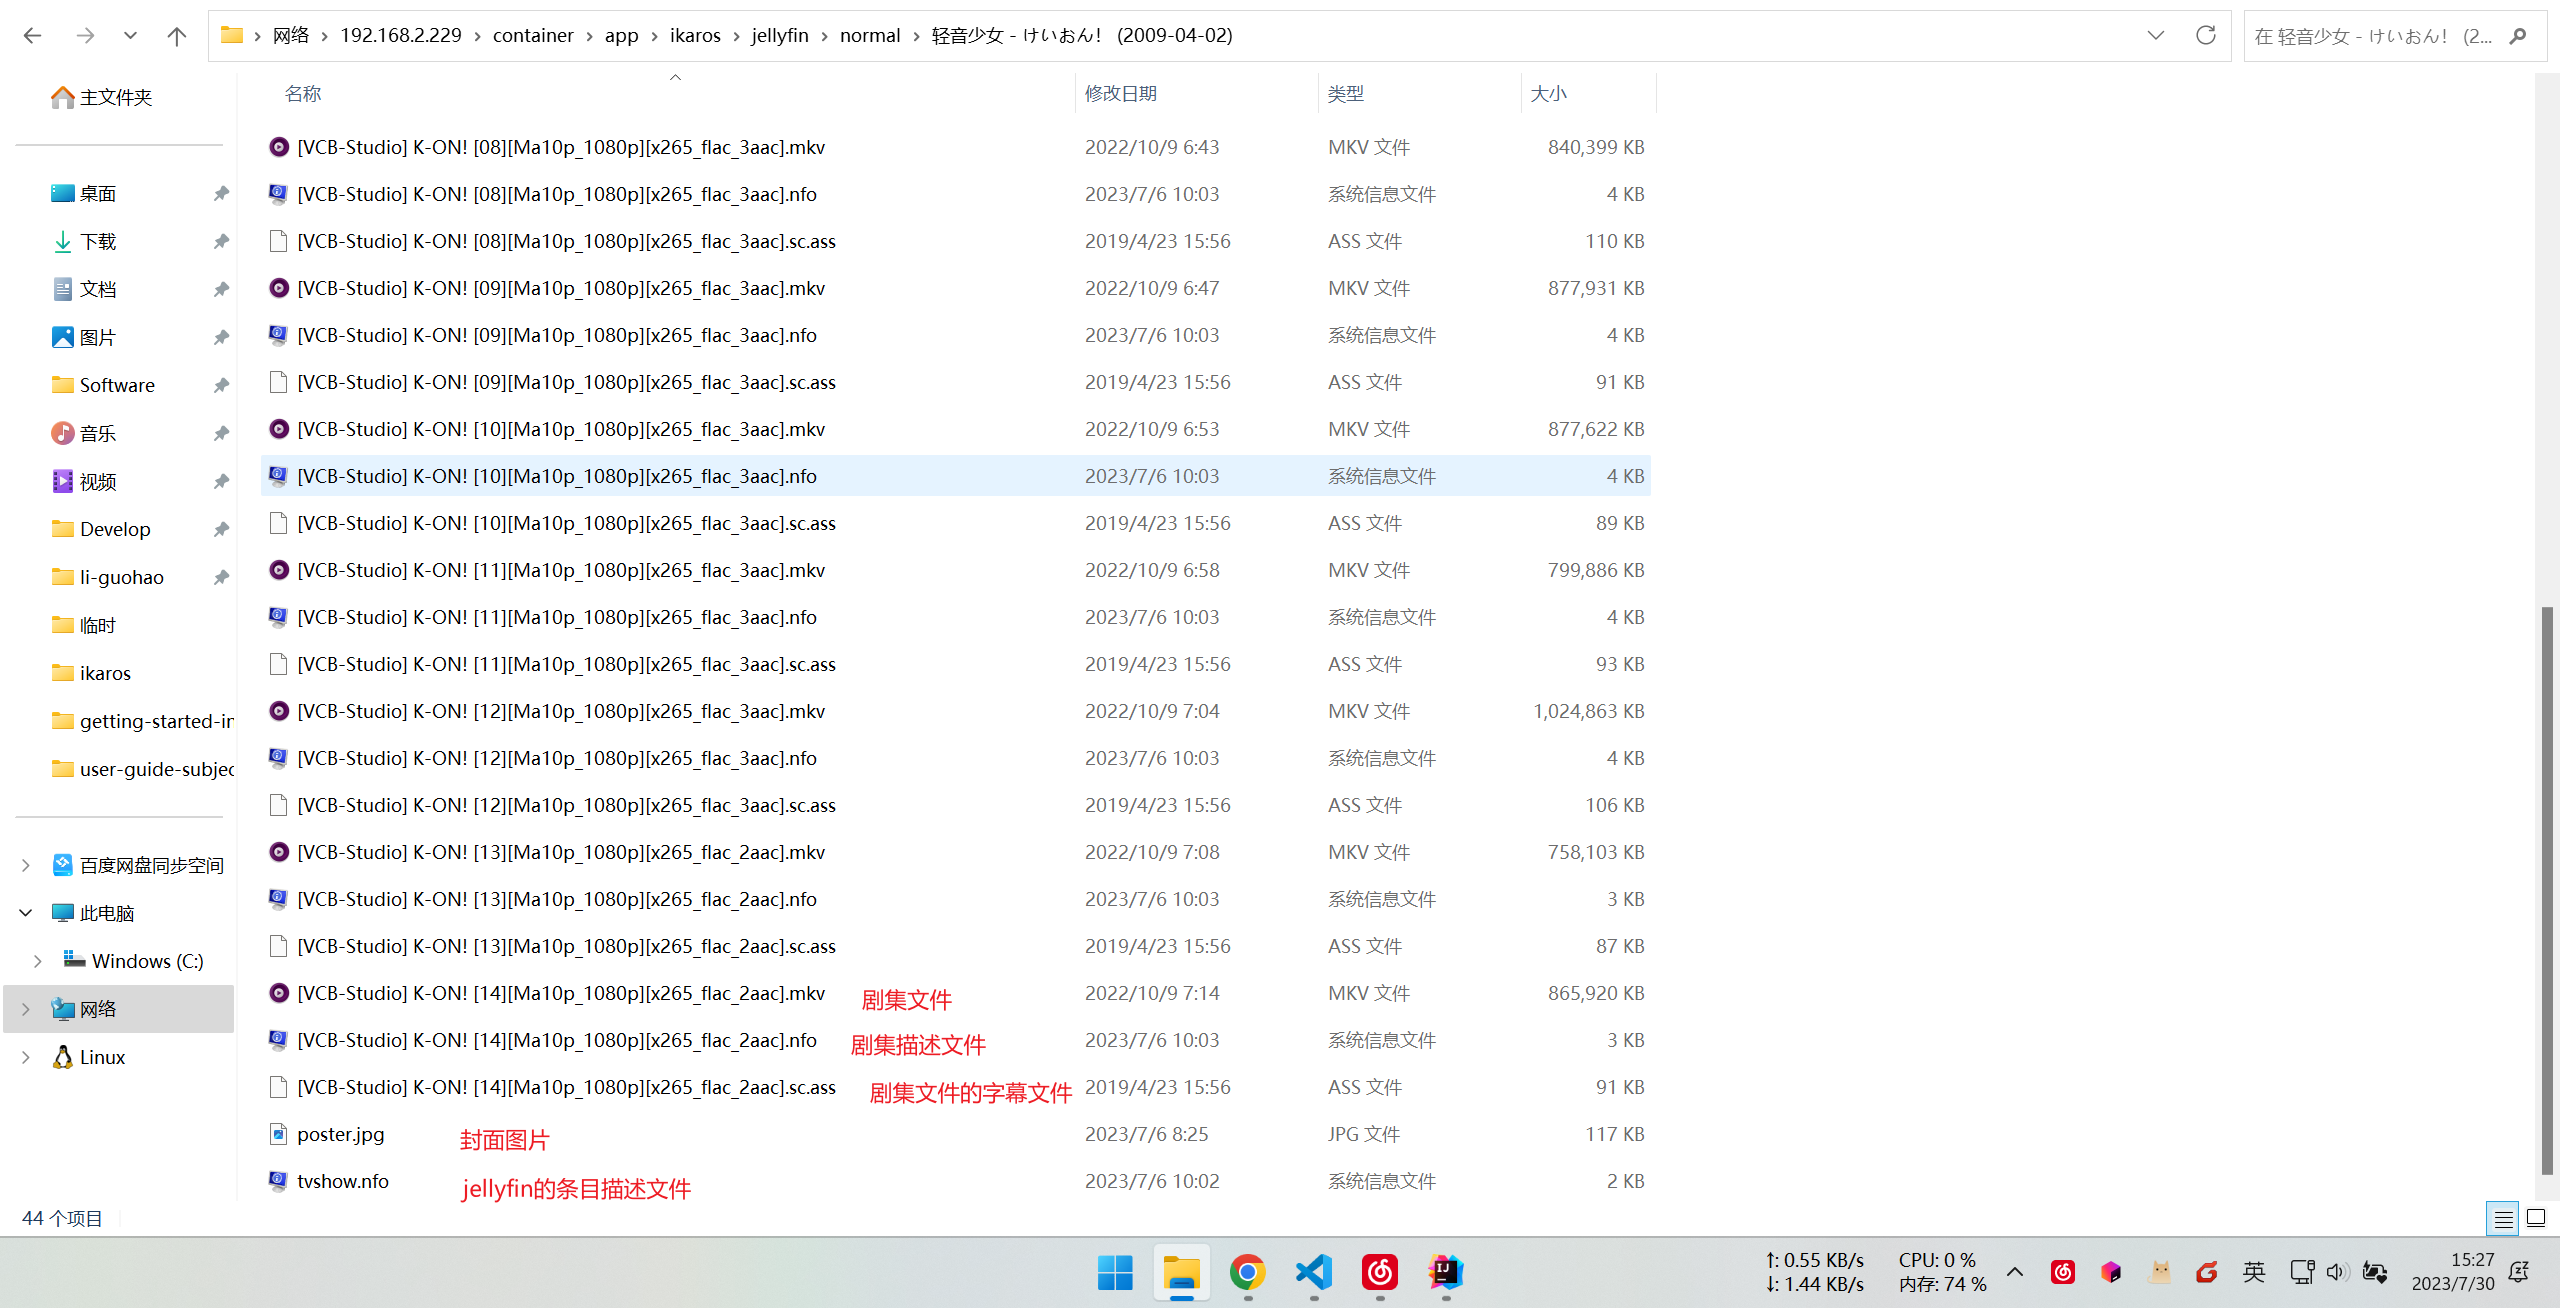Open the li-guohao folder in sidebar

tap(107, 577)
